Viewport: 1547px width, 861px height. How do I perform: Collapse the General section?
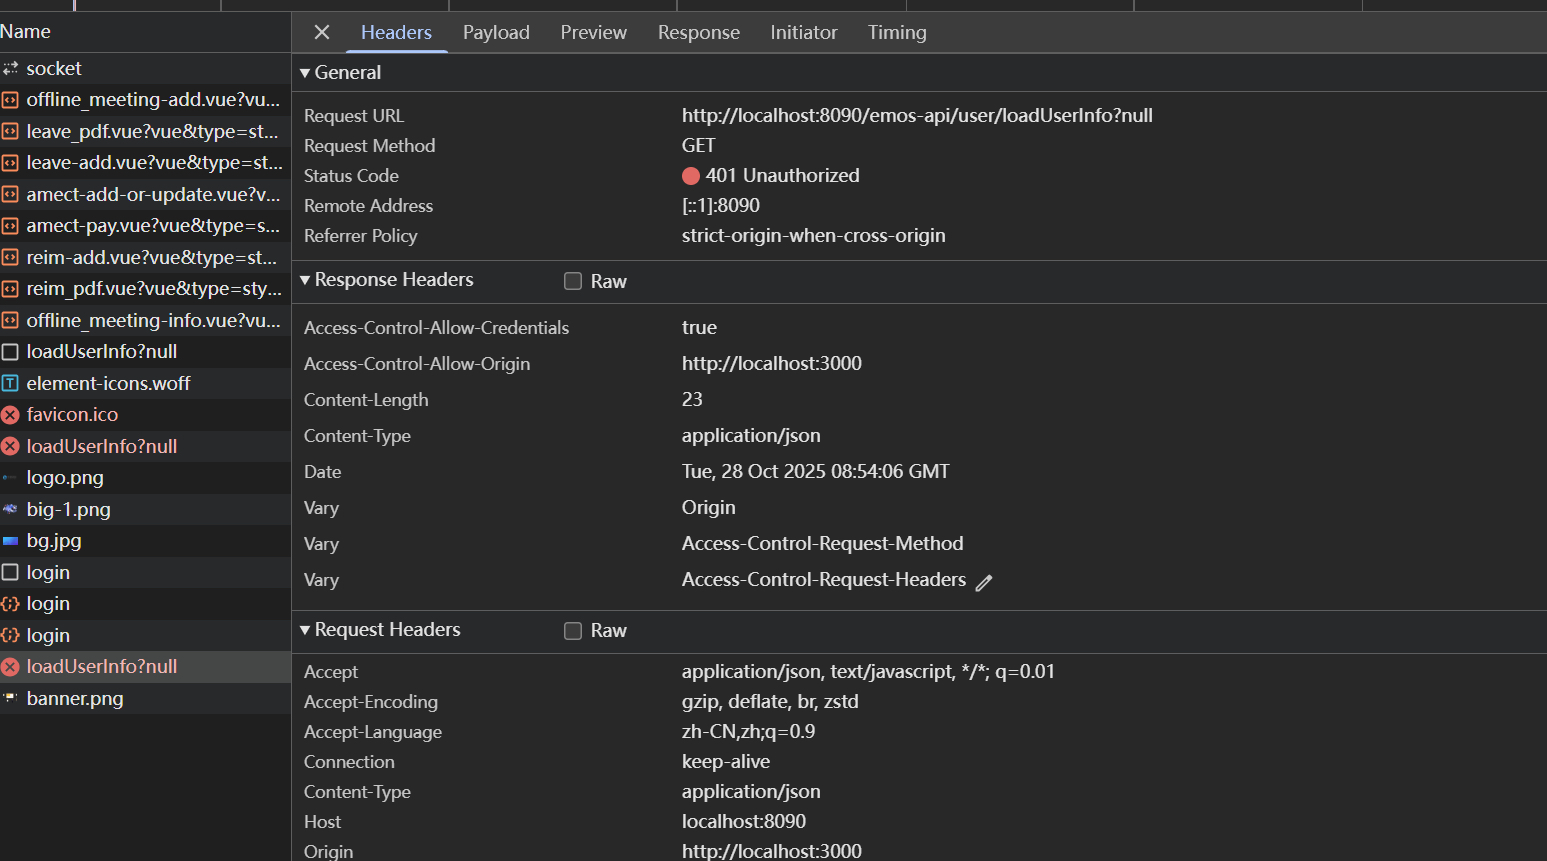pyautogui.click(x=305, y=73)
